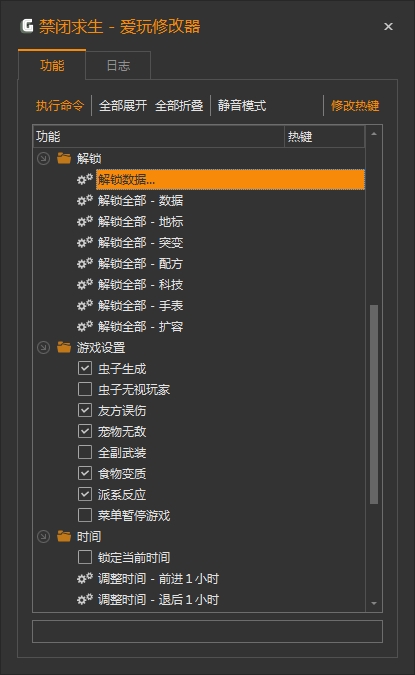Collapse the 游戏设置 group arrow
This screenshot has height=675, width=415.
click(x=43, y=347)
